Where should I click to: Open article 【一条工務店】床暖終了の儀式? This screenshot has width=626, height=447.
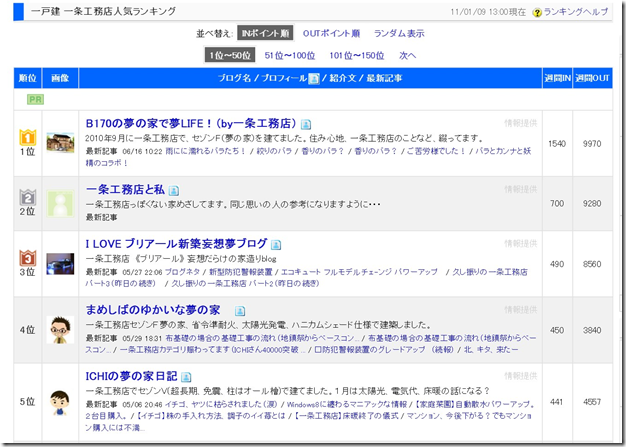346,416
